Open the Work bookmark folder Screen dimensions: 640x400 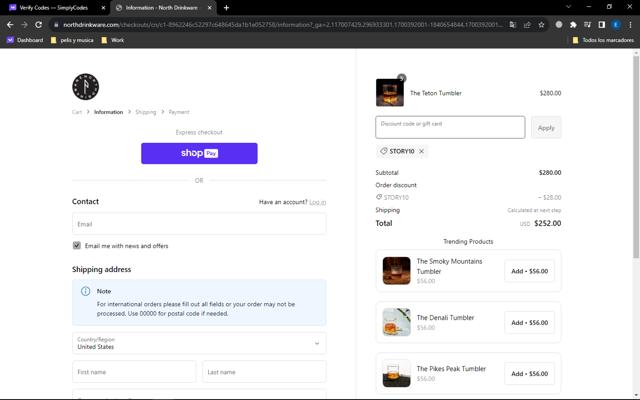(113, 40)
